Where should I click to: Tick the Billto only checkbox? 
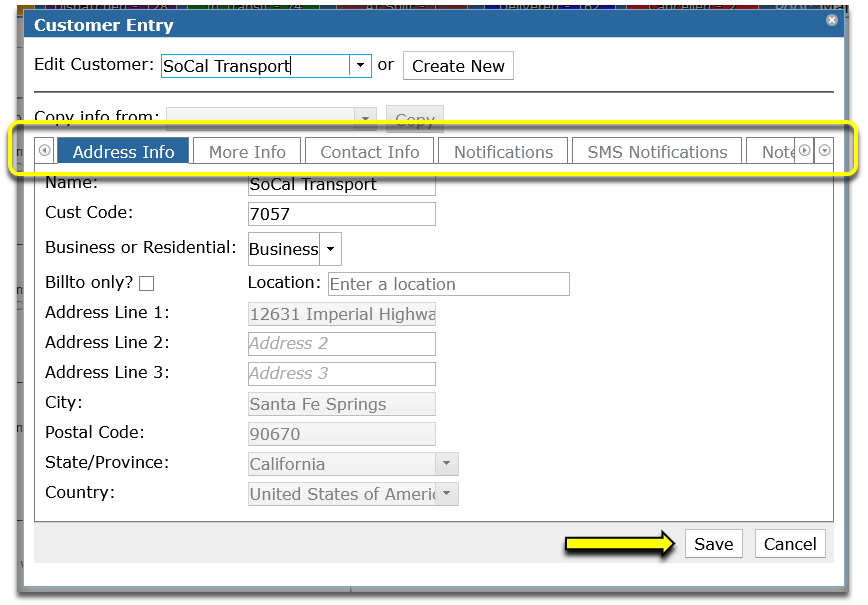[x=146, y=283]
